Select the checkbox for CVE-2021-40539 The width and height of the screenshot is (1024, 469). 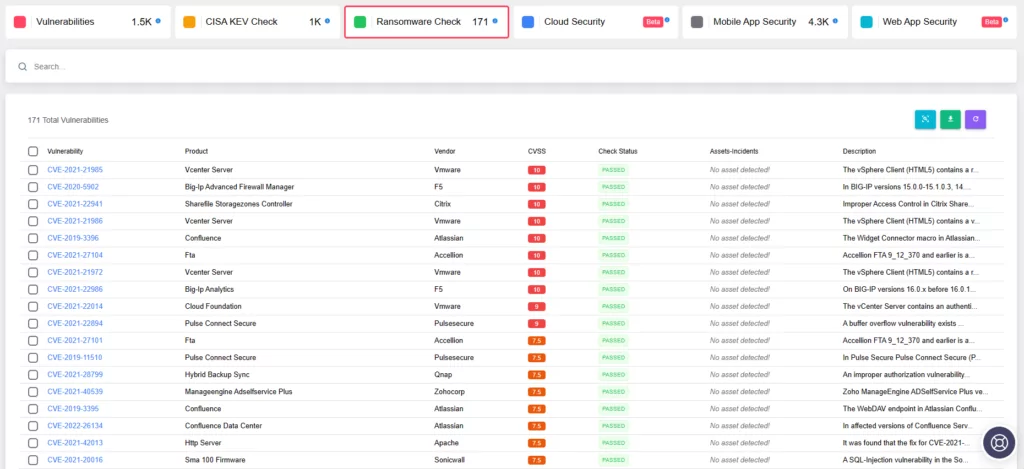coord(33,391)
